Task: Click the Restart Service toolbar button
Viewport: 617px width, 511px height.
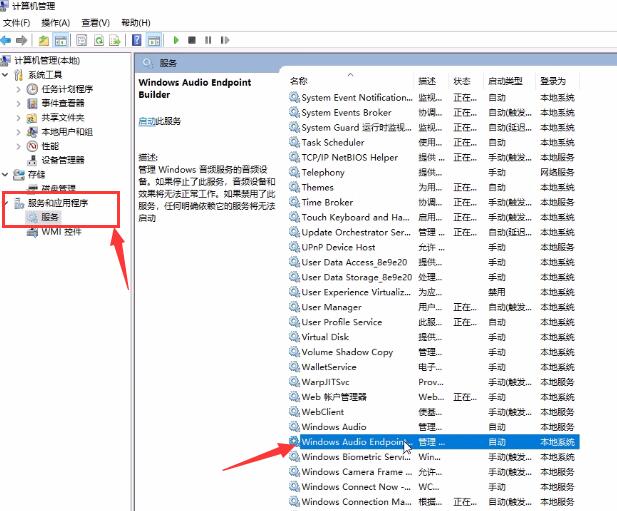Action: click(224, 40)
